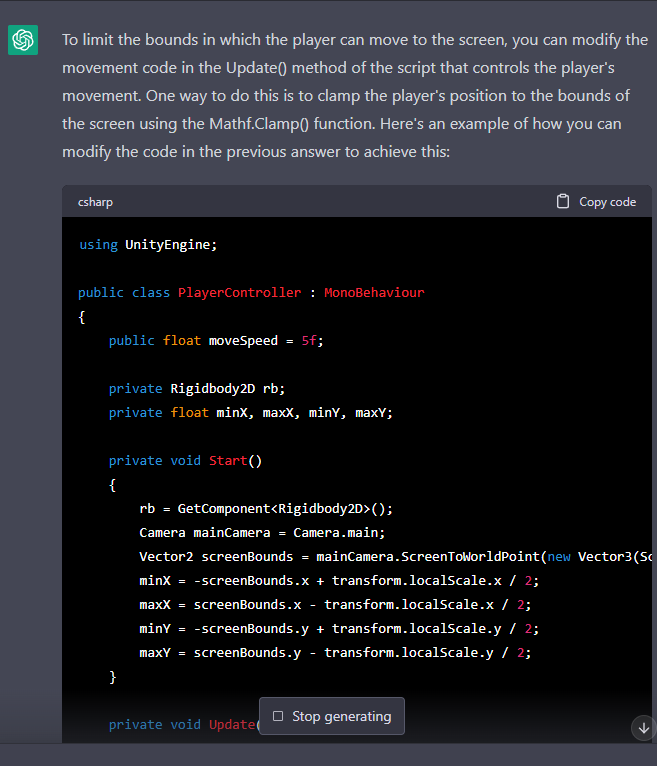Click the 'minX = -screenBounds.x' line
This screenshot has width=657, height=766.
tap(339, 580)
